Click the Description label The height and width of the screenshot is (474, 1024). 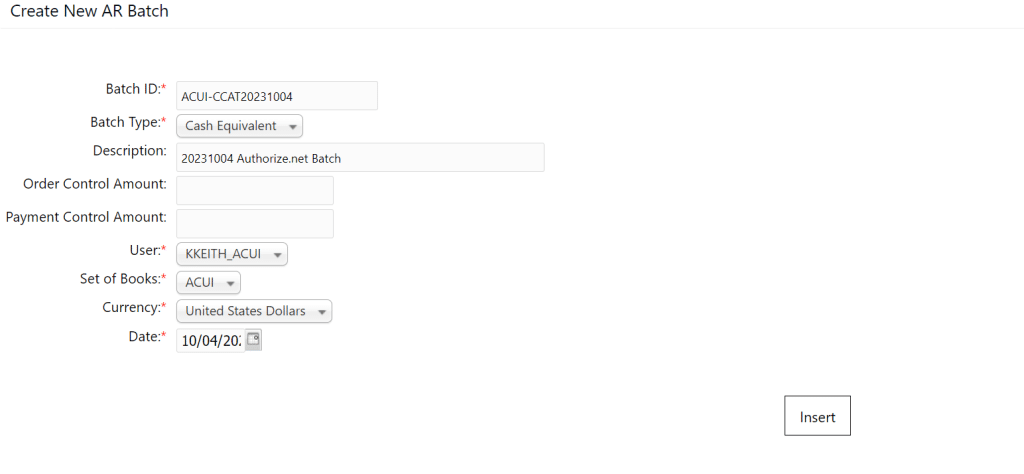130,151
